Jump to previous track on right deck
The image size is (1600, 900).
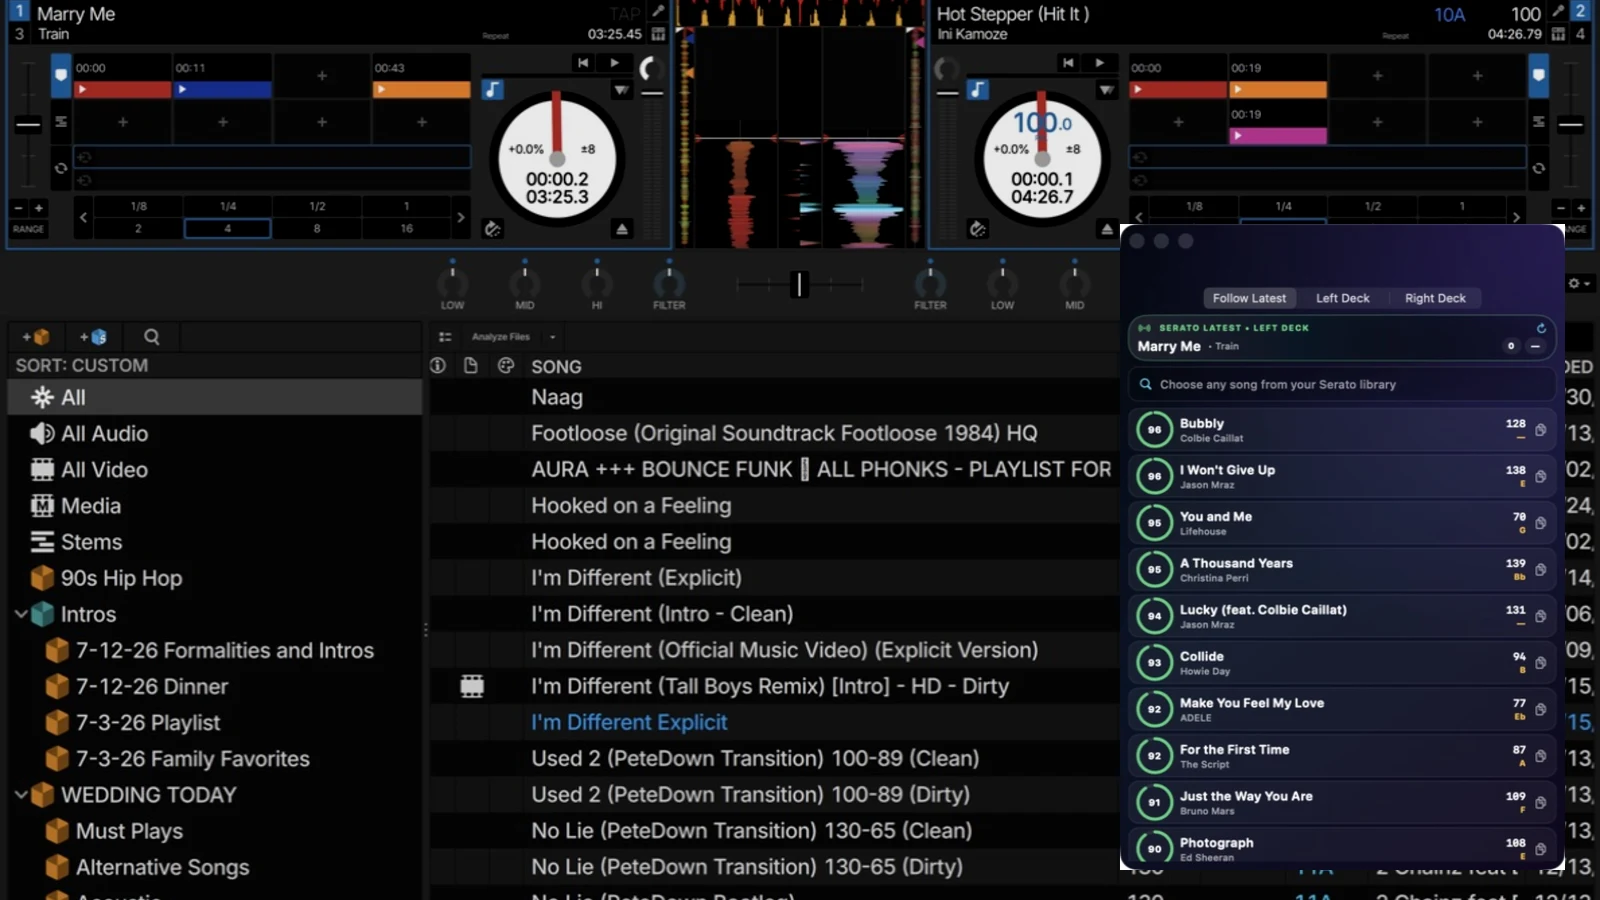click(x=1068, y=63)
